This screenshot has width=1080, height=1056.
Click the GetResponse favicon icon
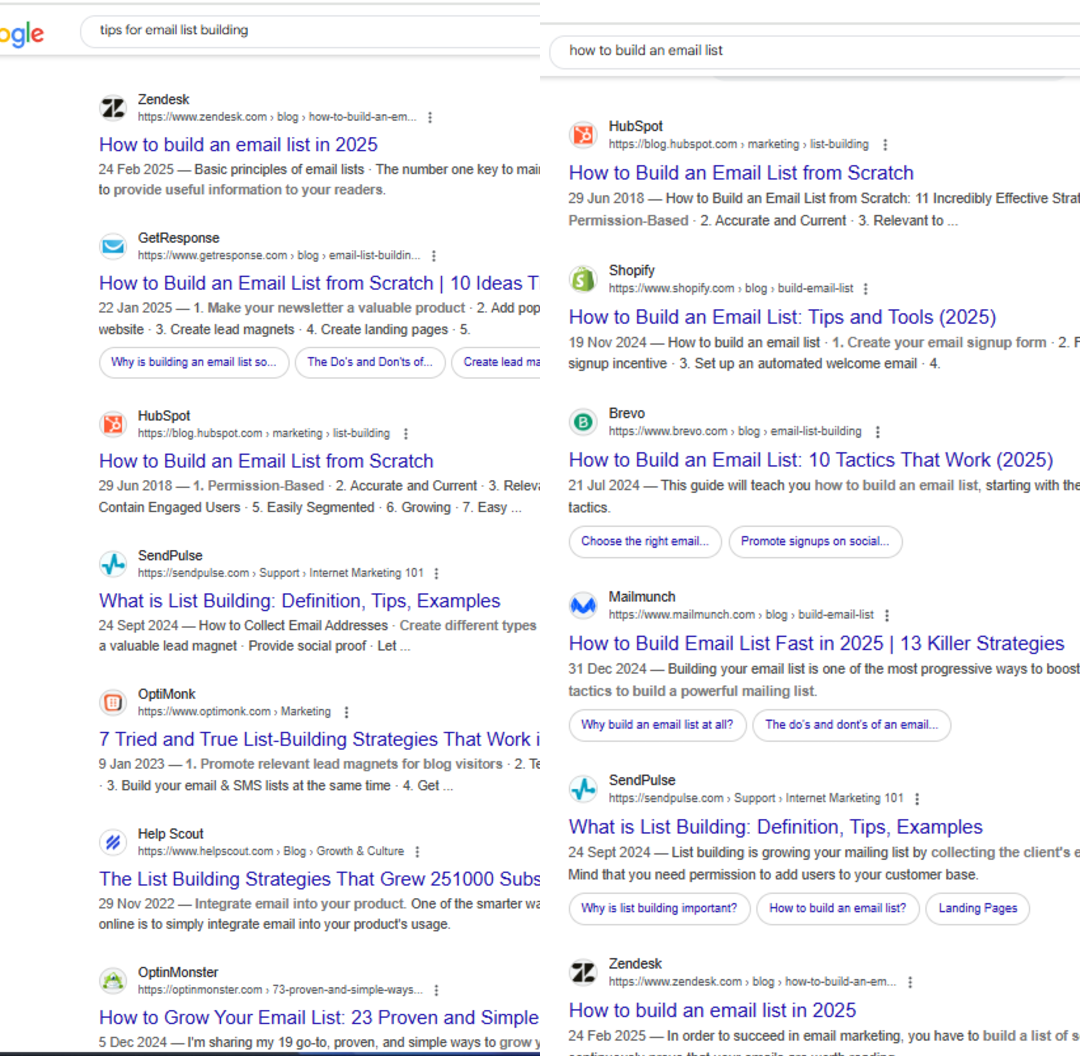coord(113,246)
